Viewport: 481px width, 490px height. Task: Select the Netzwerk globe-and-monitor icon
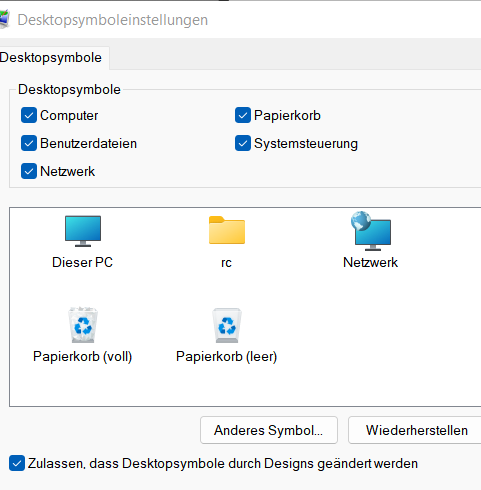pyautogui.click(x=371, y=231)
